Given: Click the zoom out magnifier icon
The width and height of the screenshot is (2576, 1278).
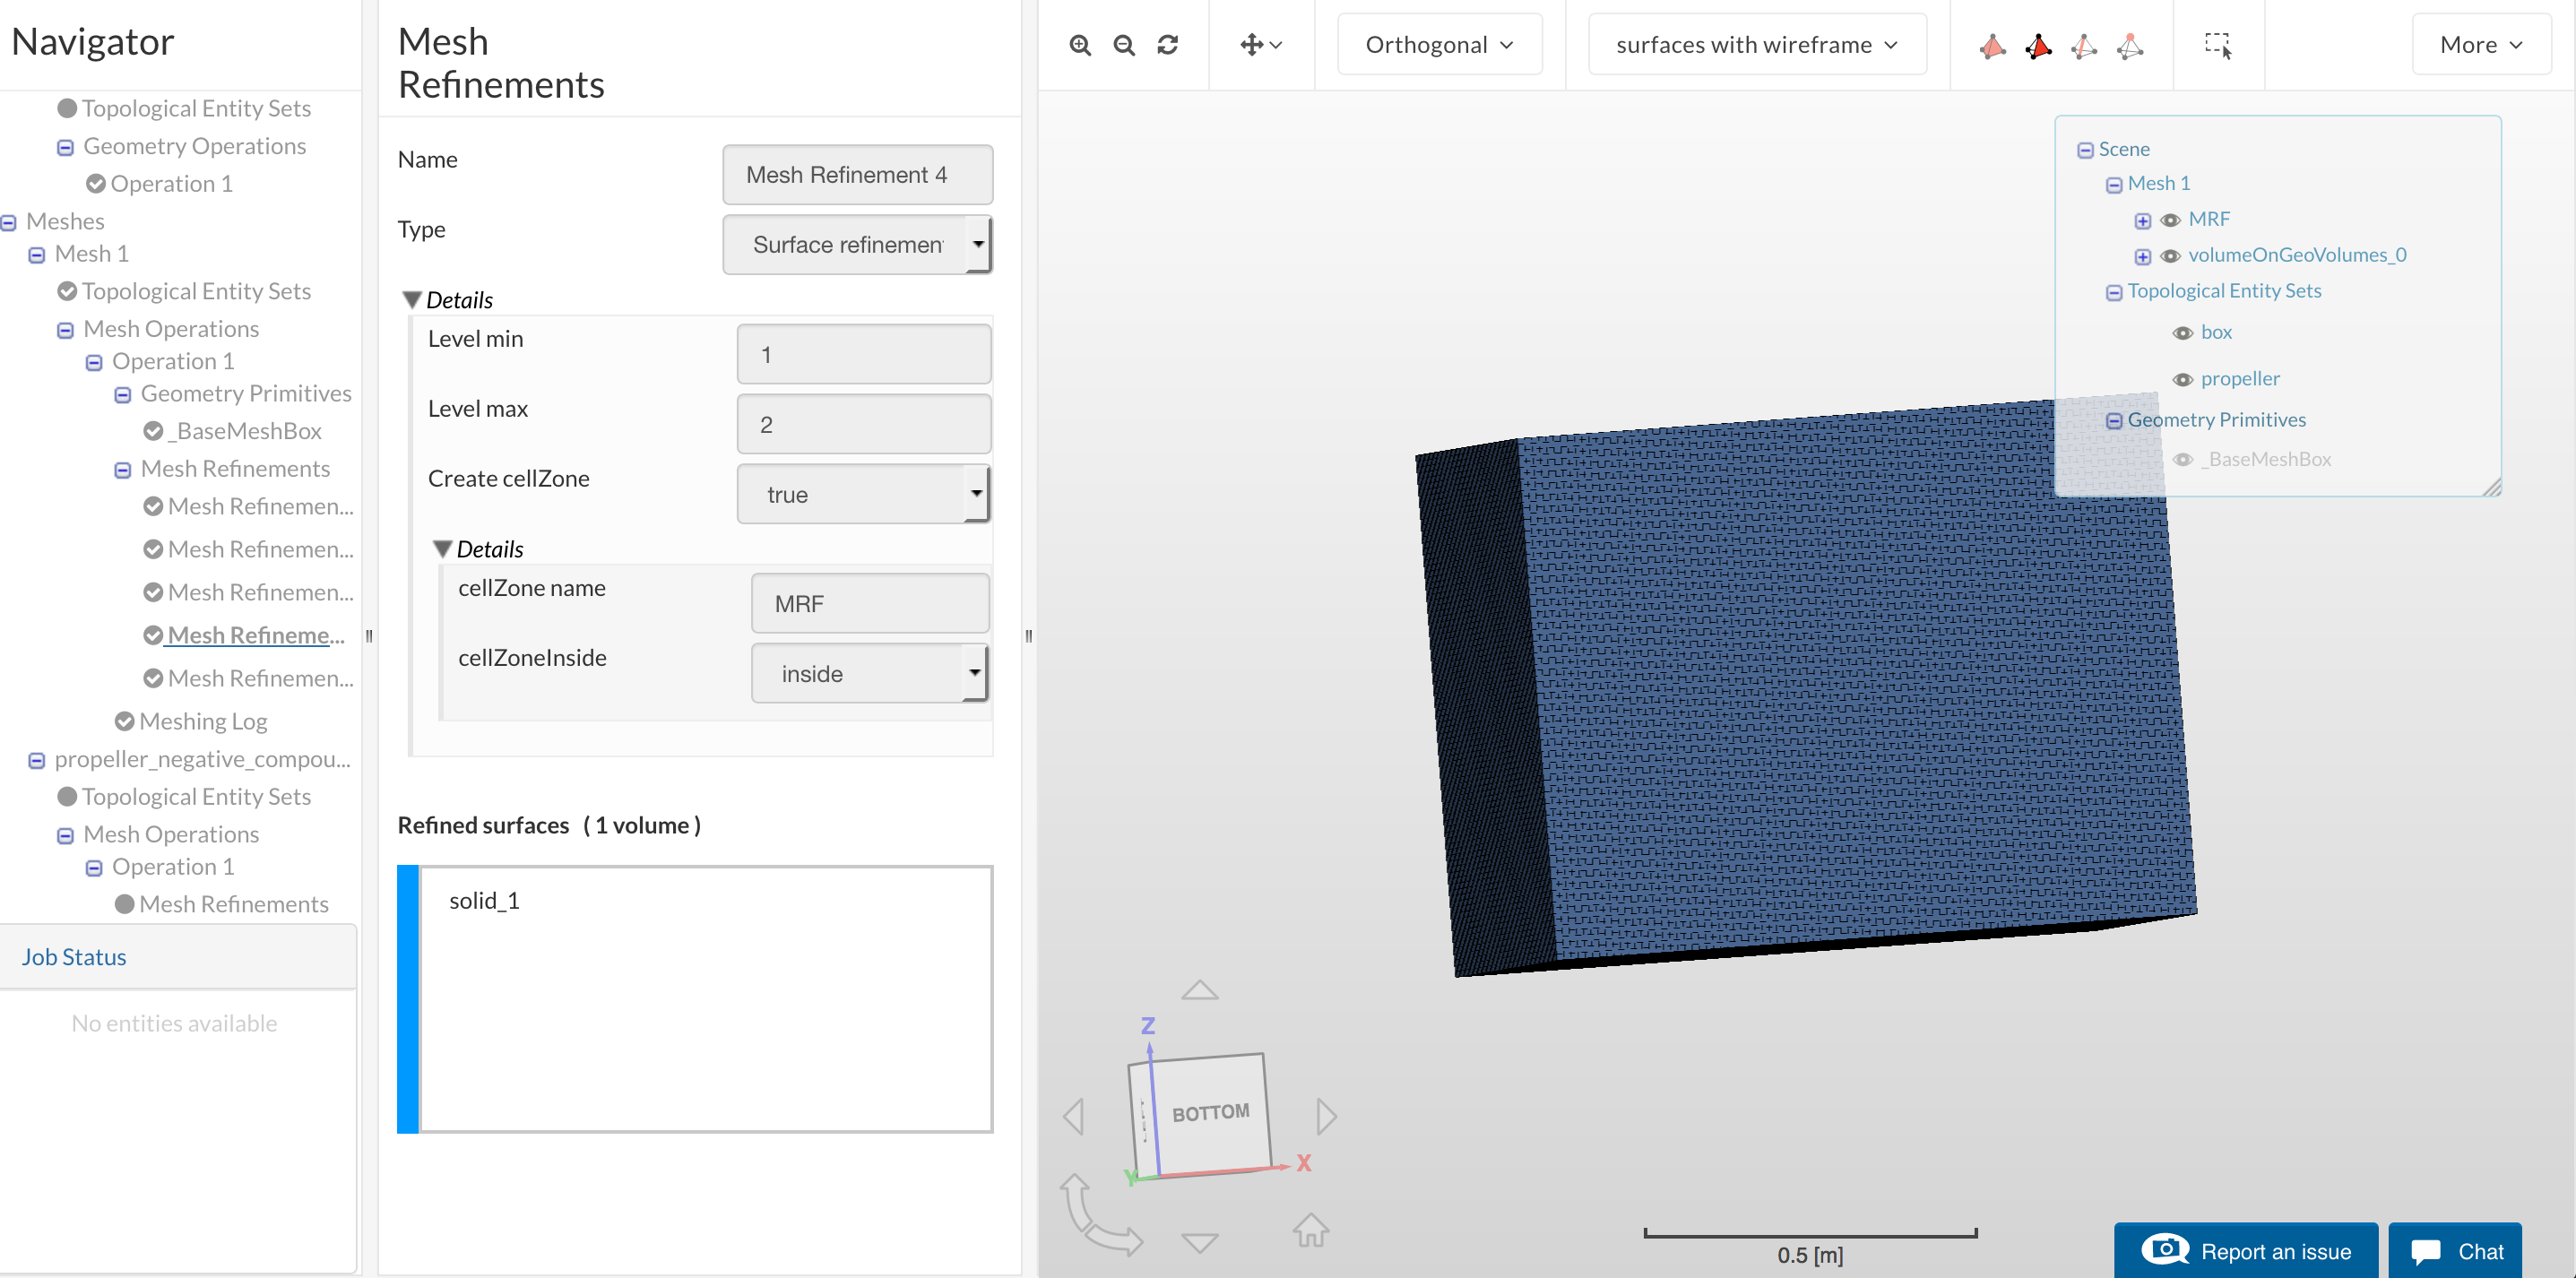Looking at the screenshot, I should (x=1124, y=45).
